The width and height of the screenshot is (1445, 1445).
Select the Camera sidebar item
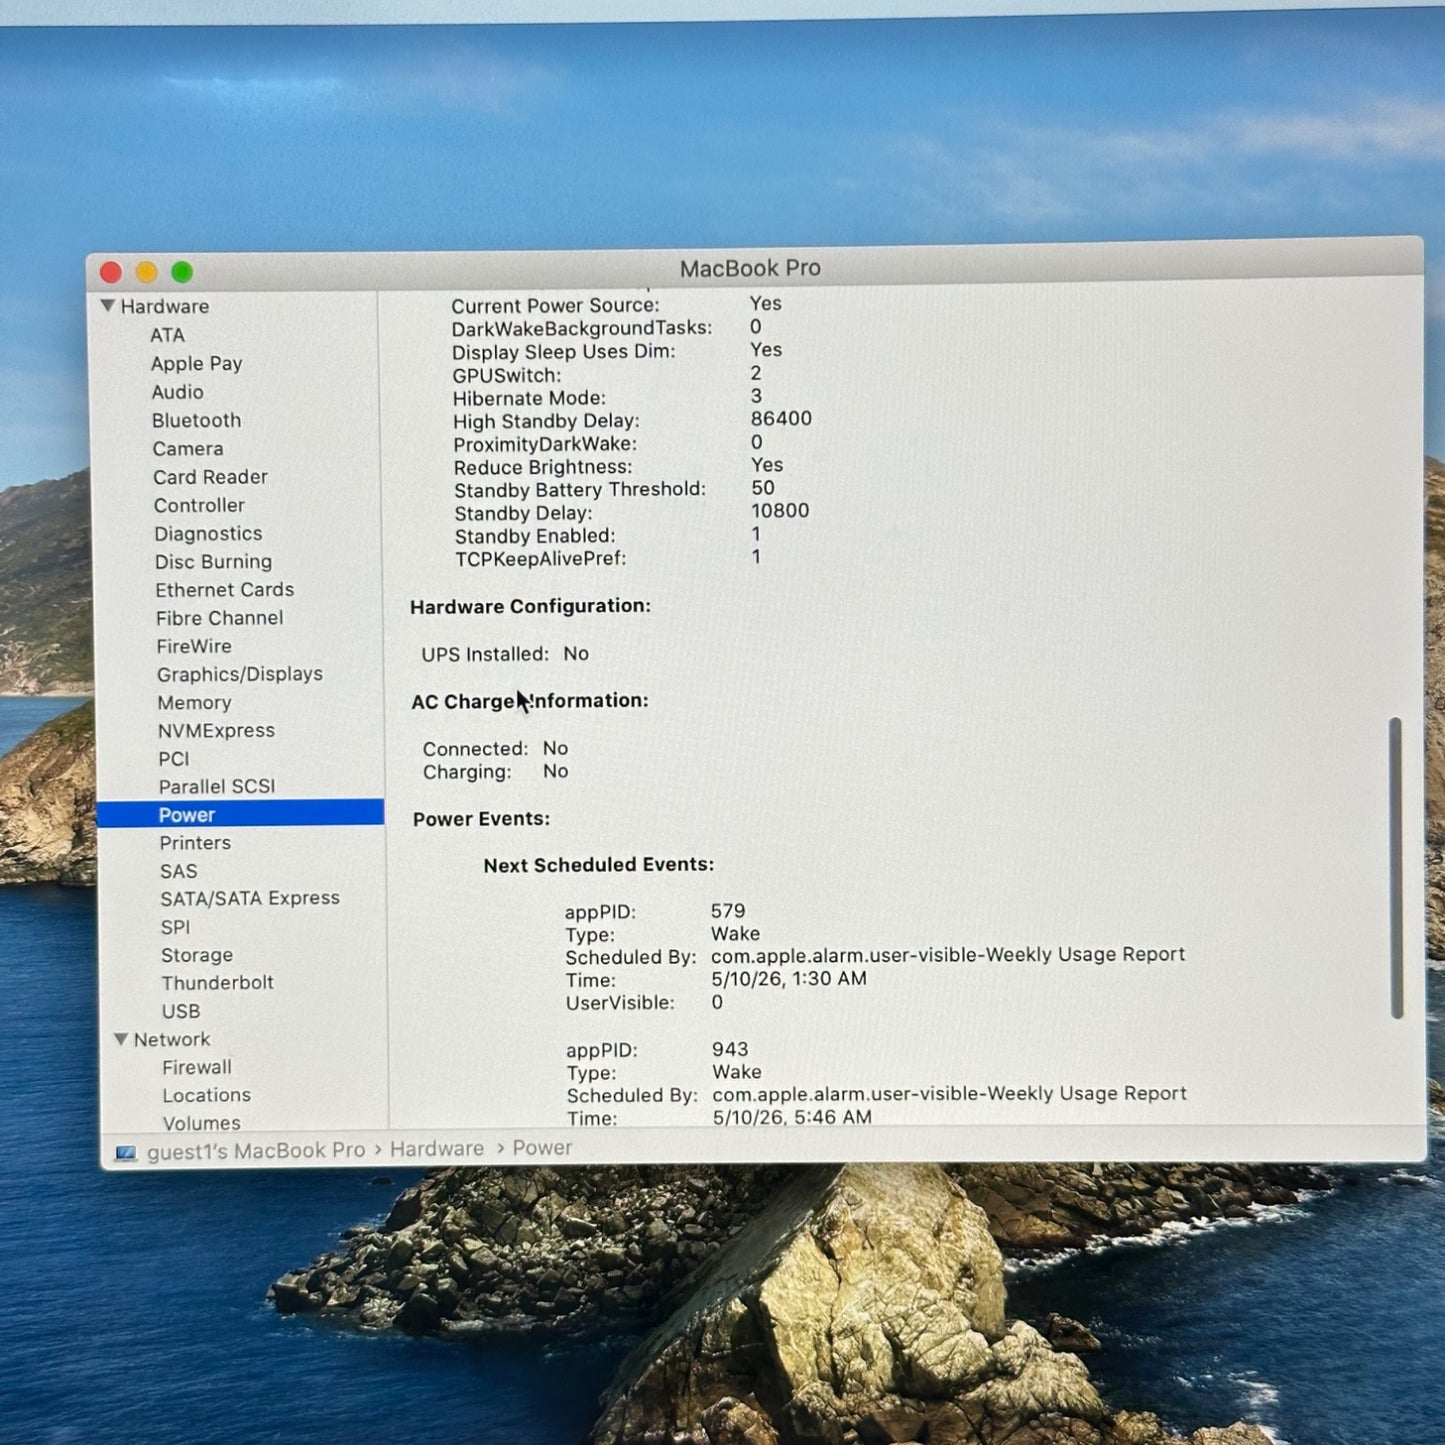click(x=188, y=449)
